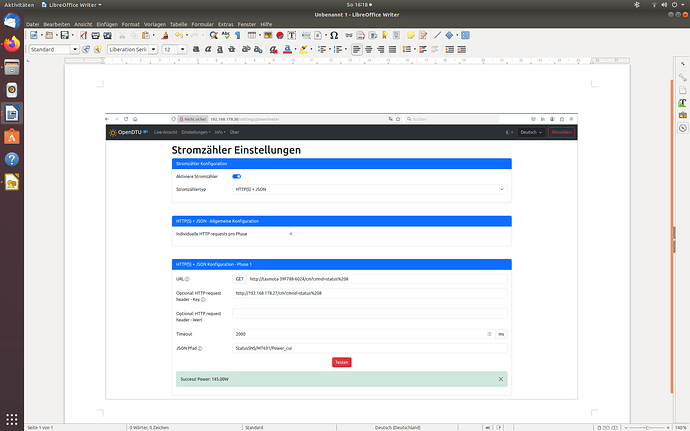Expand the Insert Table dropdown arrow

tap(259, 35)
